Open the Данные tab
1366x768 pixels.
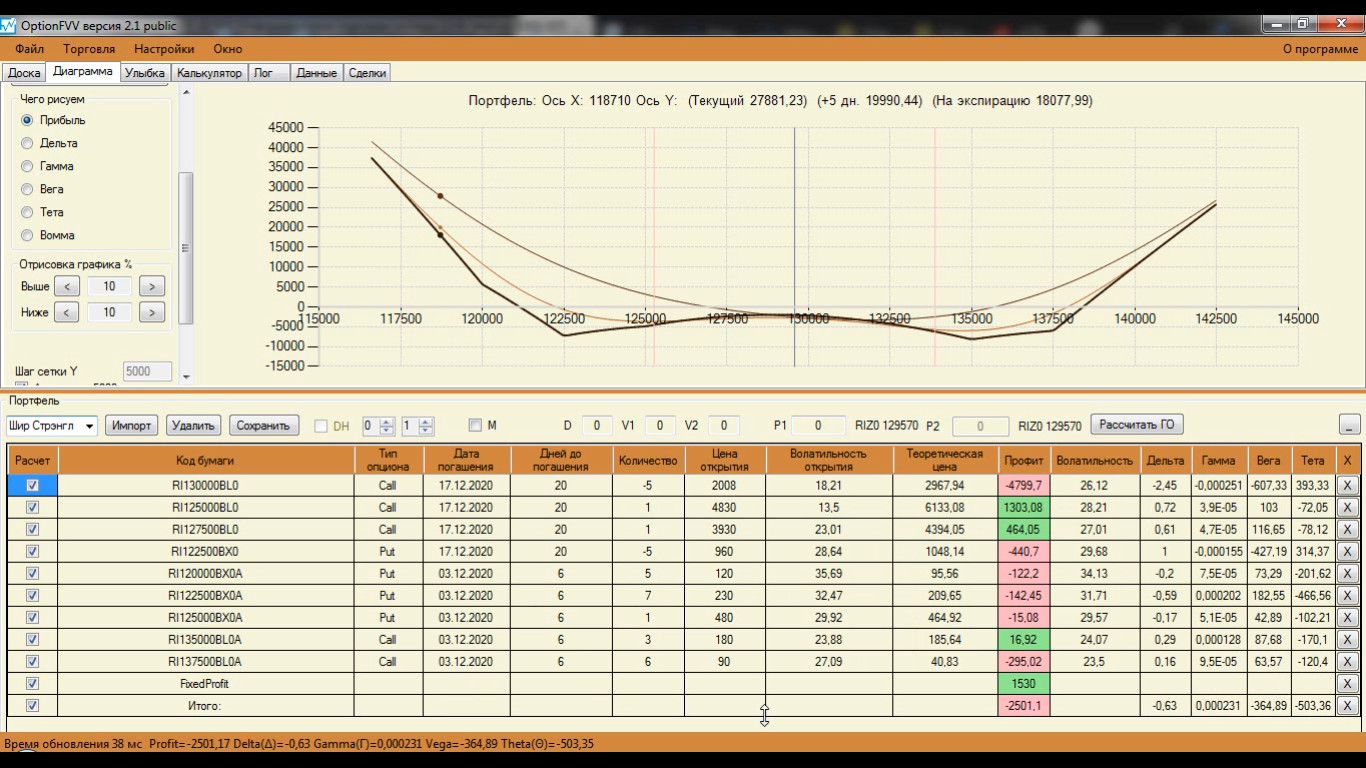tap(316, 73)
